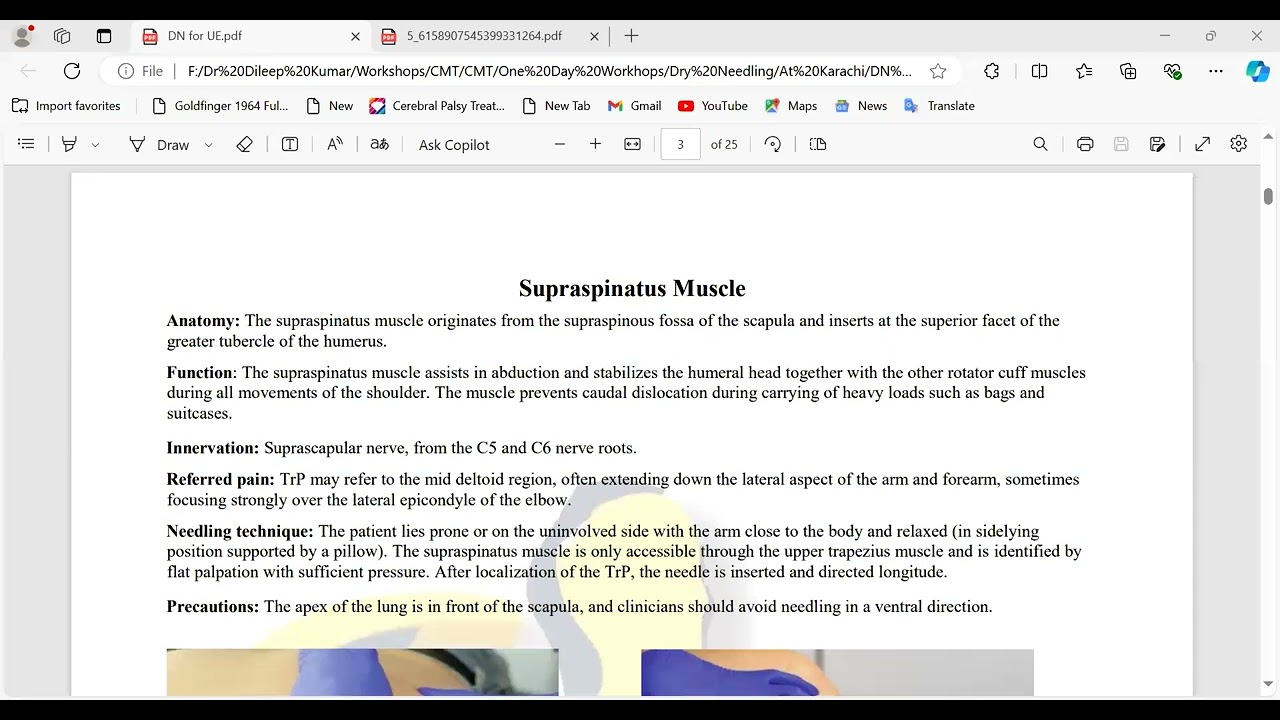Screen dimensions: 1280x720
Task: Open the Gmail bookmark
Action: tap(635, 106)
